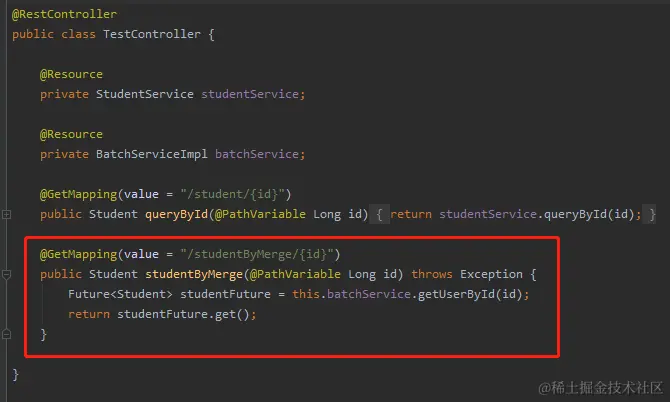This screenshot has height=402, width=670.
Task: Collapse the studentByMerge method at its gutter fold marker
Action: click(6, 274)
